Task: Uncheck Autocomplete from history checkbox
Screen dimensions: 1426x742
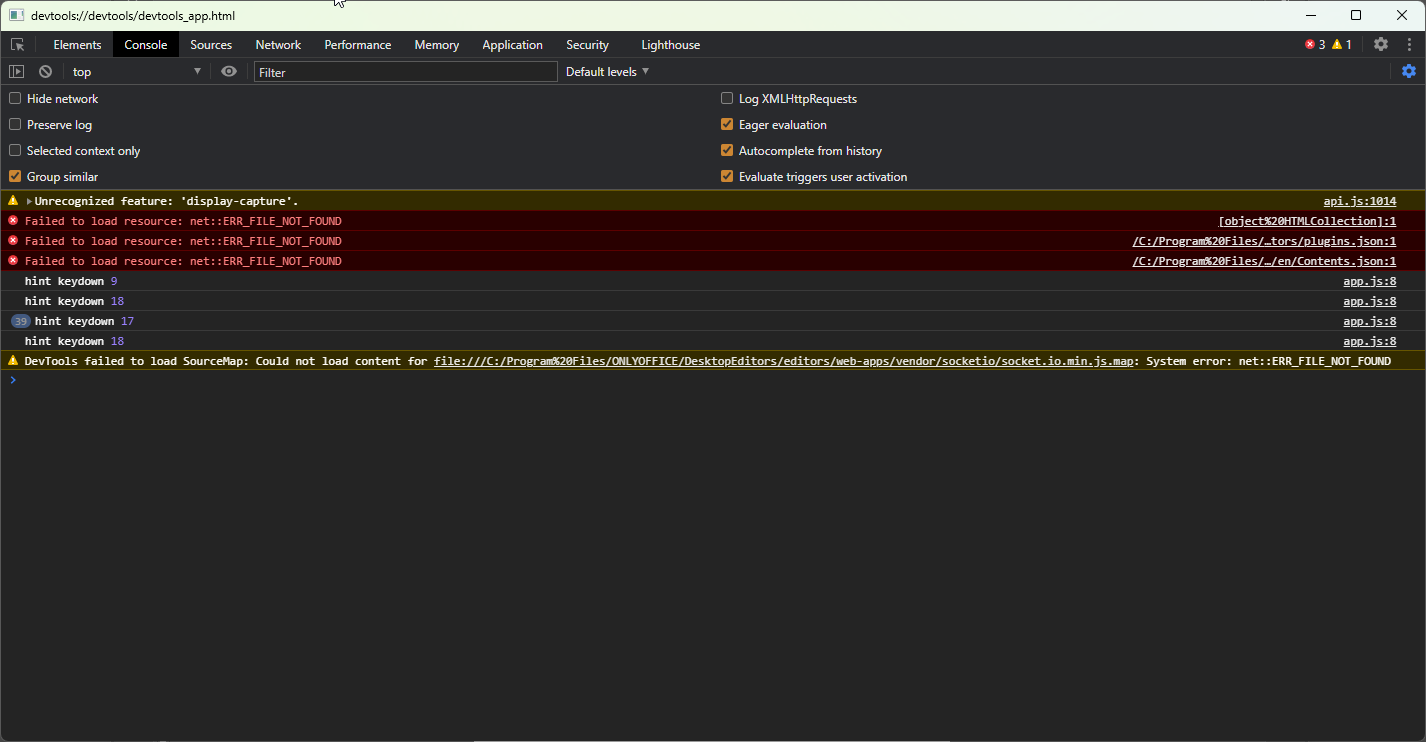Action: pos(727,151)
